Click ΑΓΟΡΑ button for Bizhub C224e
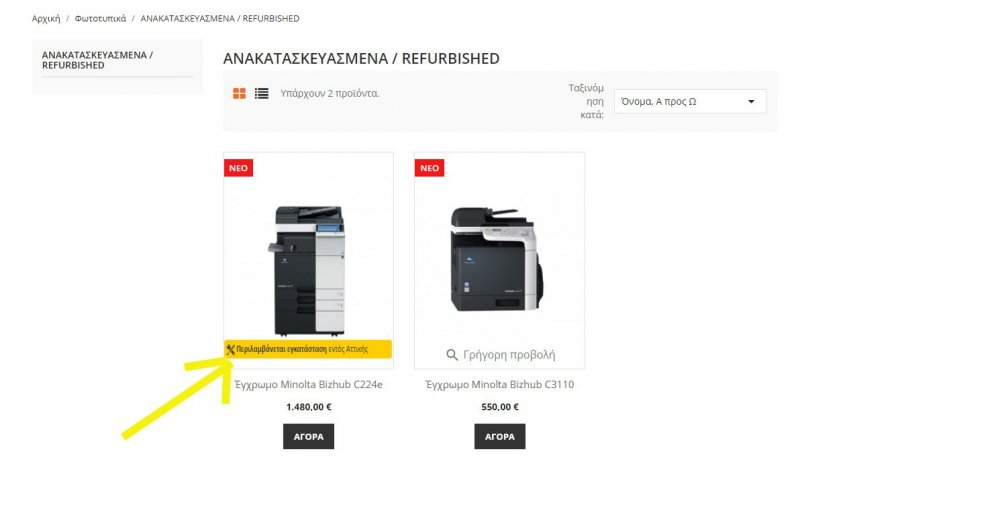Image resolution: width=1000 pixels, height=517 pixels. point(309,437)
